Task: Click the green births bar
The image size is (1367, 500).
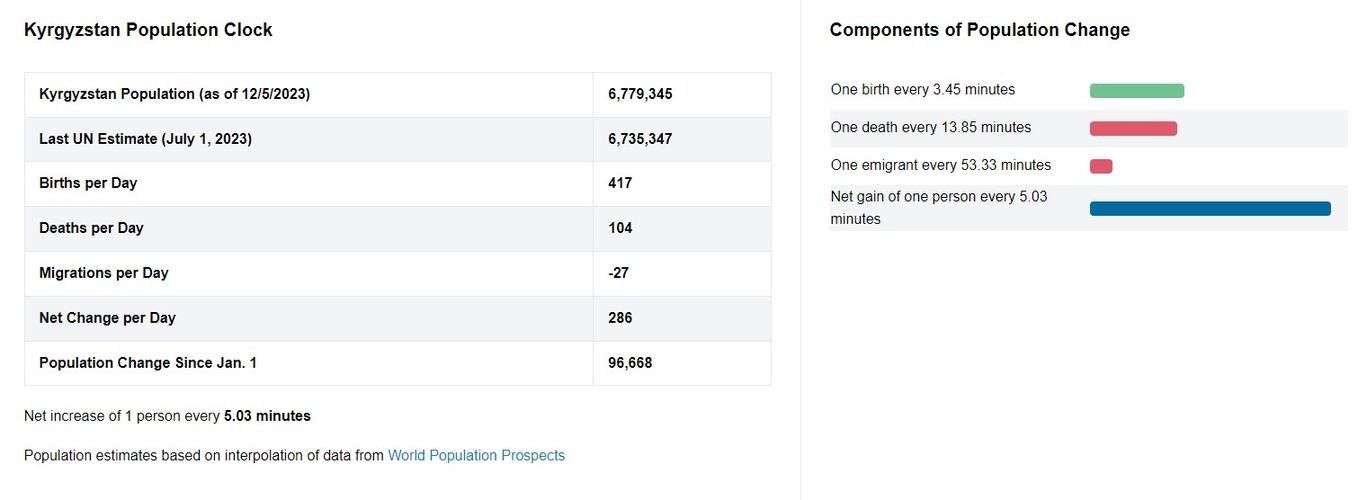Action: click(1136, 91)
